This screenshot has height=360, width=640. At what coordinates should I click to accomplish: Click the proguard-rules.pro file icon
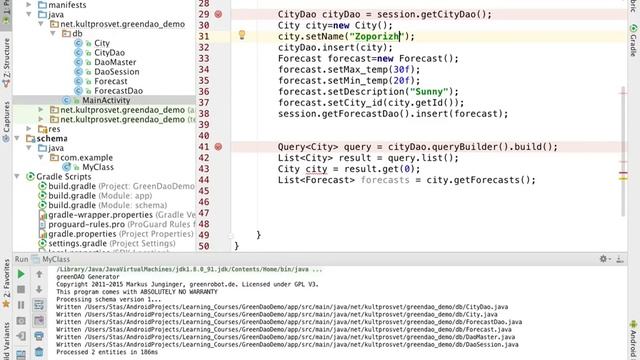pos(42,224)
